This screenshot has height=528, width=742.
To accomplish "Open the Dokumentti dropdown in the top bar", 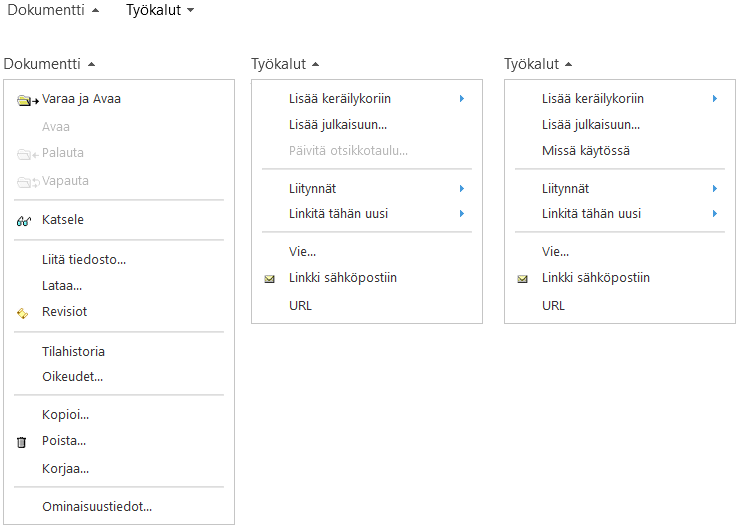I will tap(53, 10).
